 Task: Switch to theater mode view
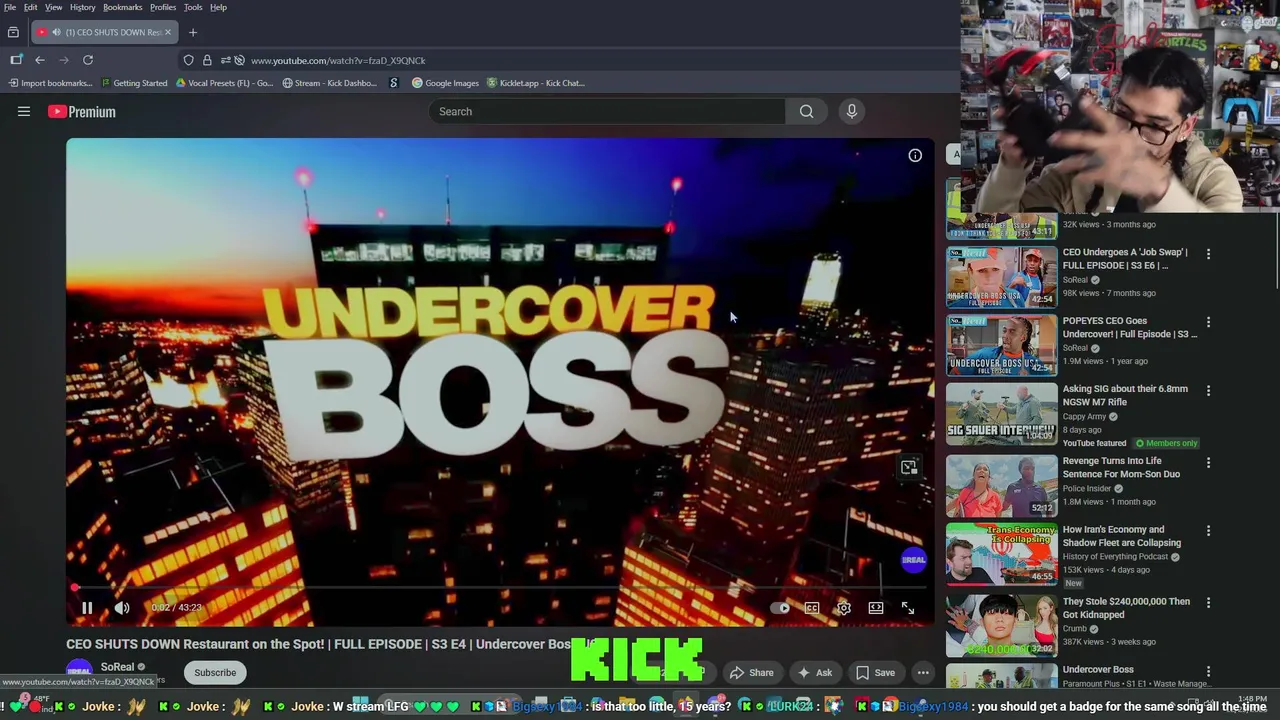[876, 608]
